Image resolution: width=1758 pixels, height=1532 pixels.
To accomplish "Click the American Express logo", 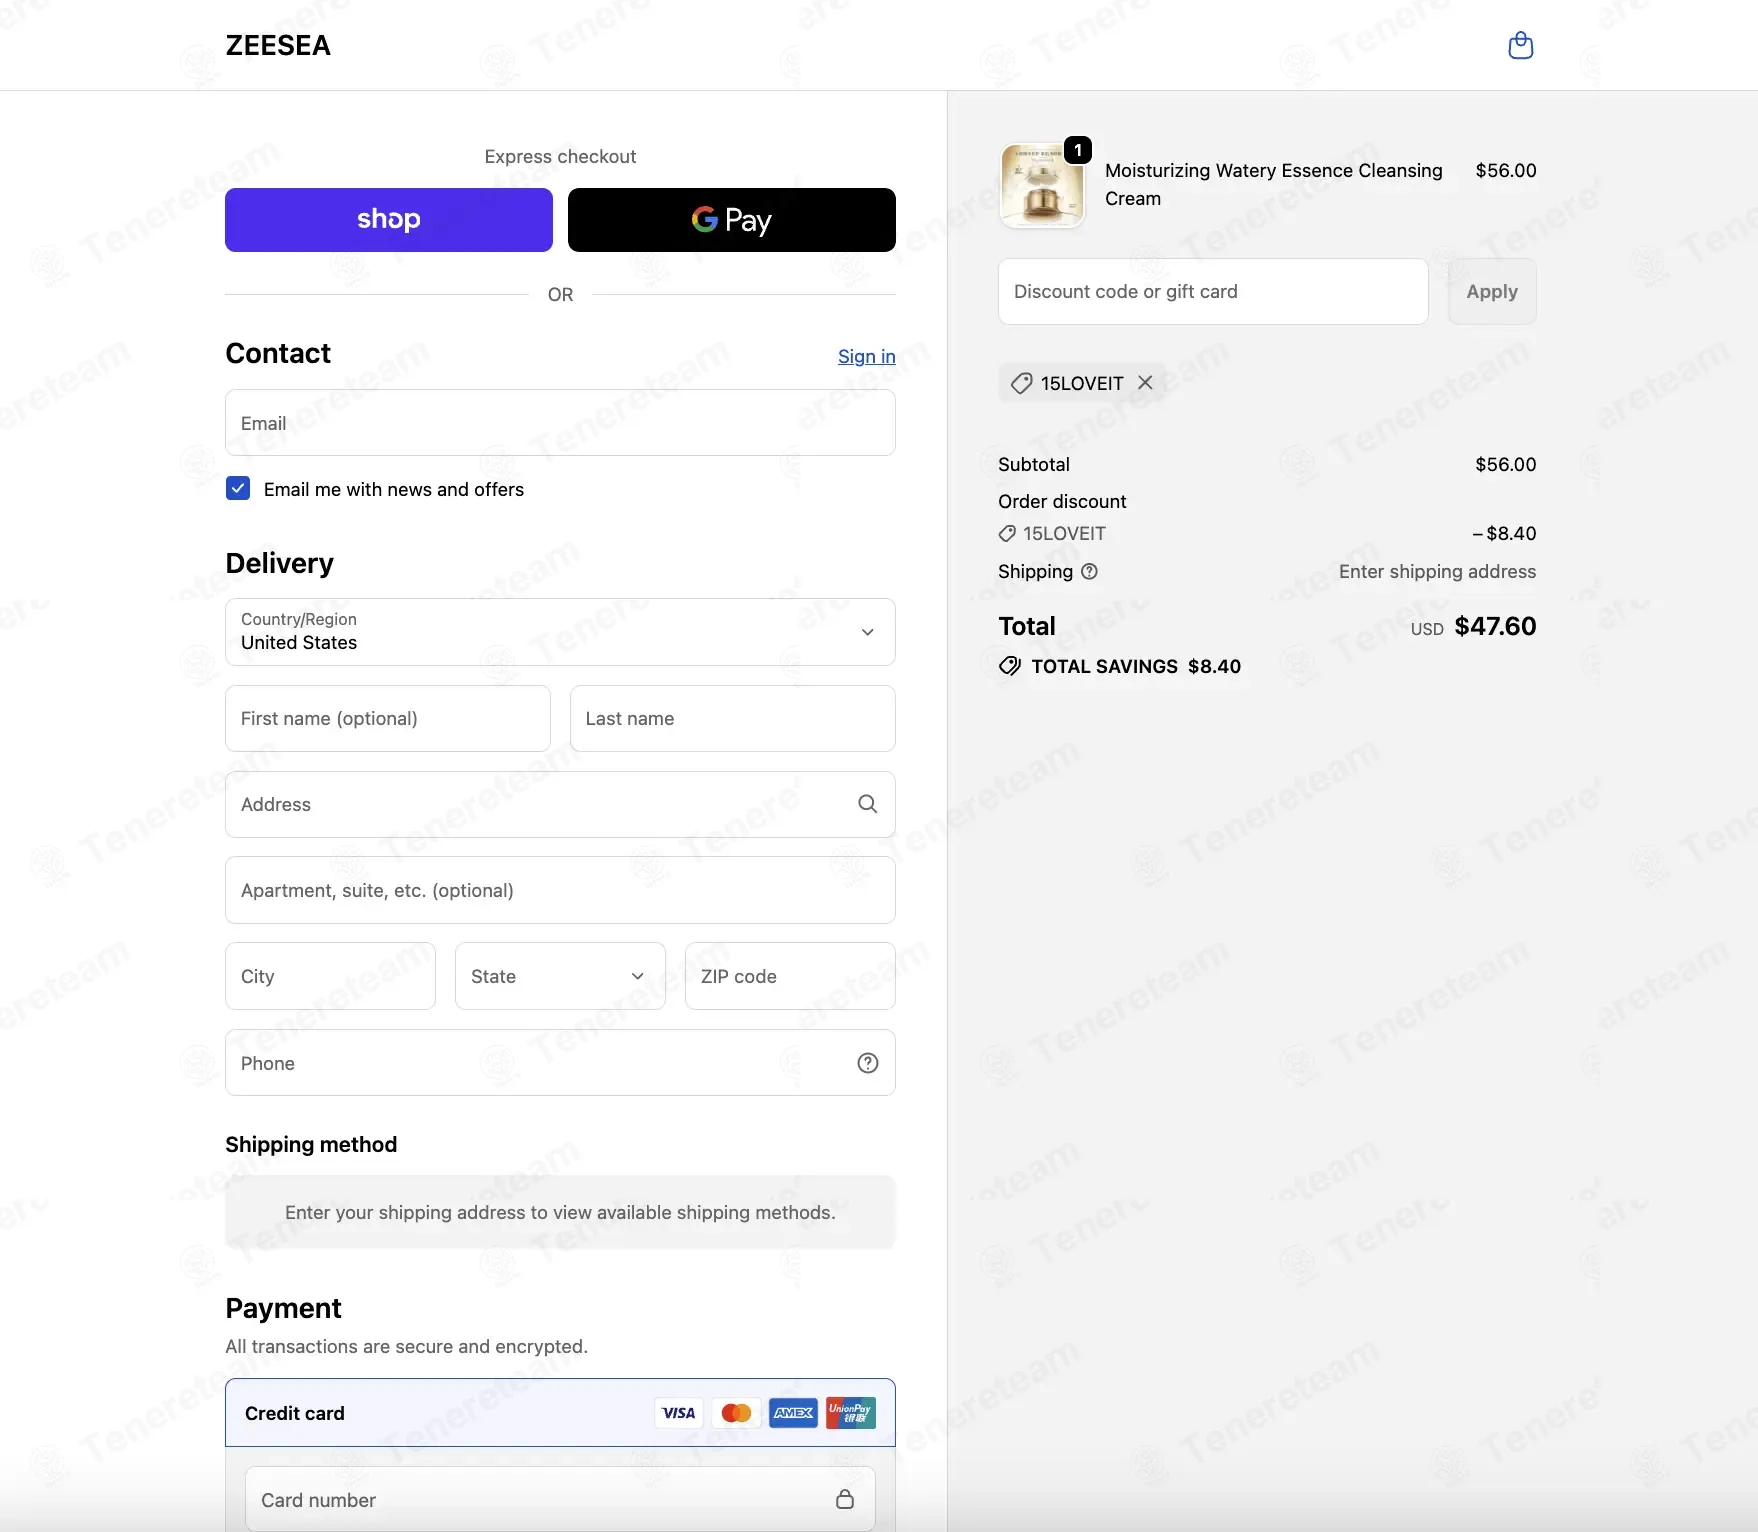I will [x=794, y=1413].
